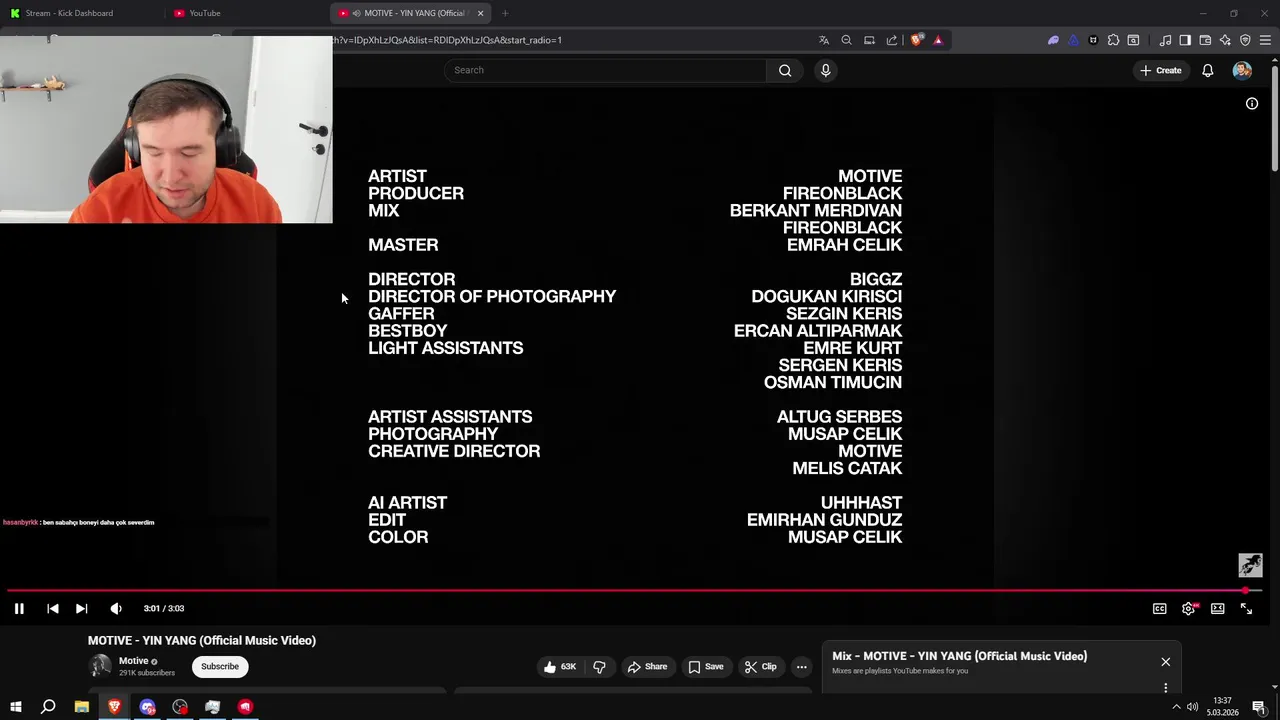Open a new browser tab
Screen dimensions: 1280x720
[x=505, y=13]
